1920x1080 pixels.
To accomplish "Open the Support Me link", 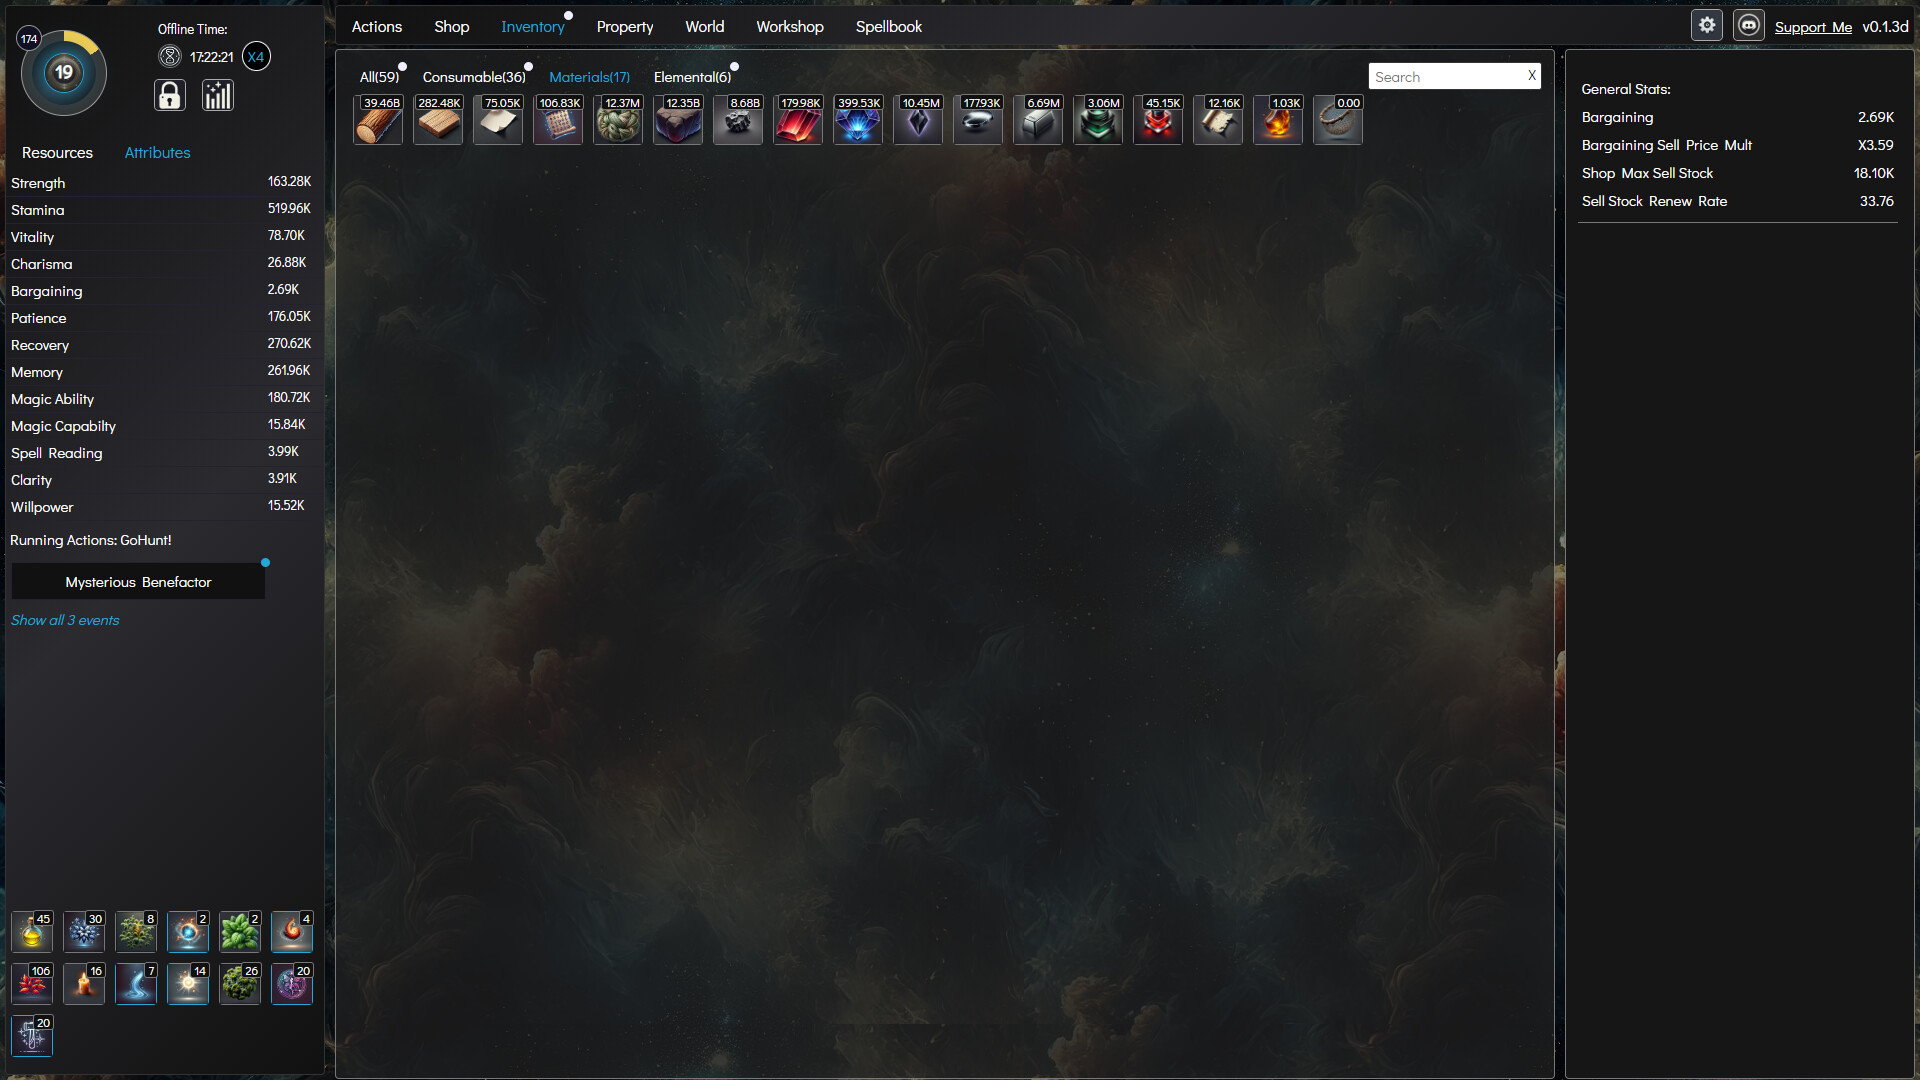I will 1813,27.
